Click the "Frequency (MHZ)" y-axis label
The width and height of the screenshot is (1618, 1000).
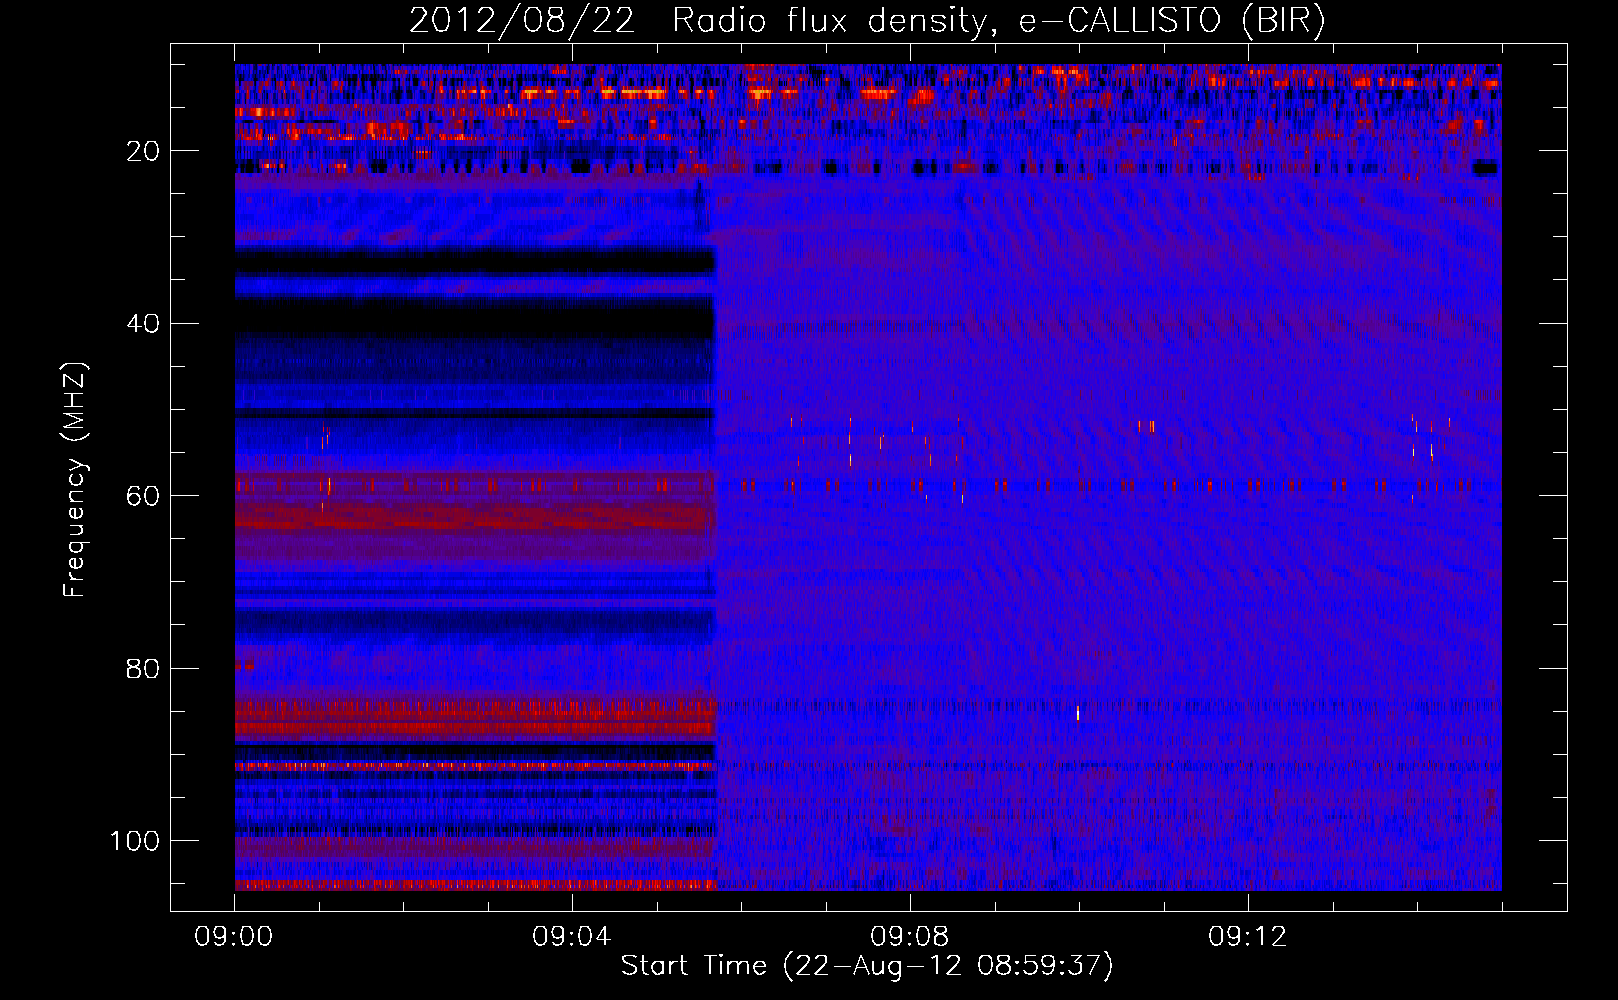[75, 480]
